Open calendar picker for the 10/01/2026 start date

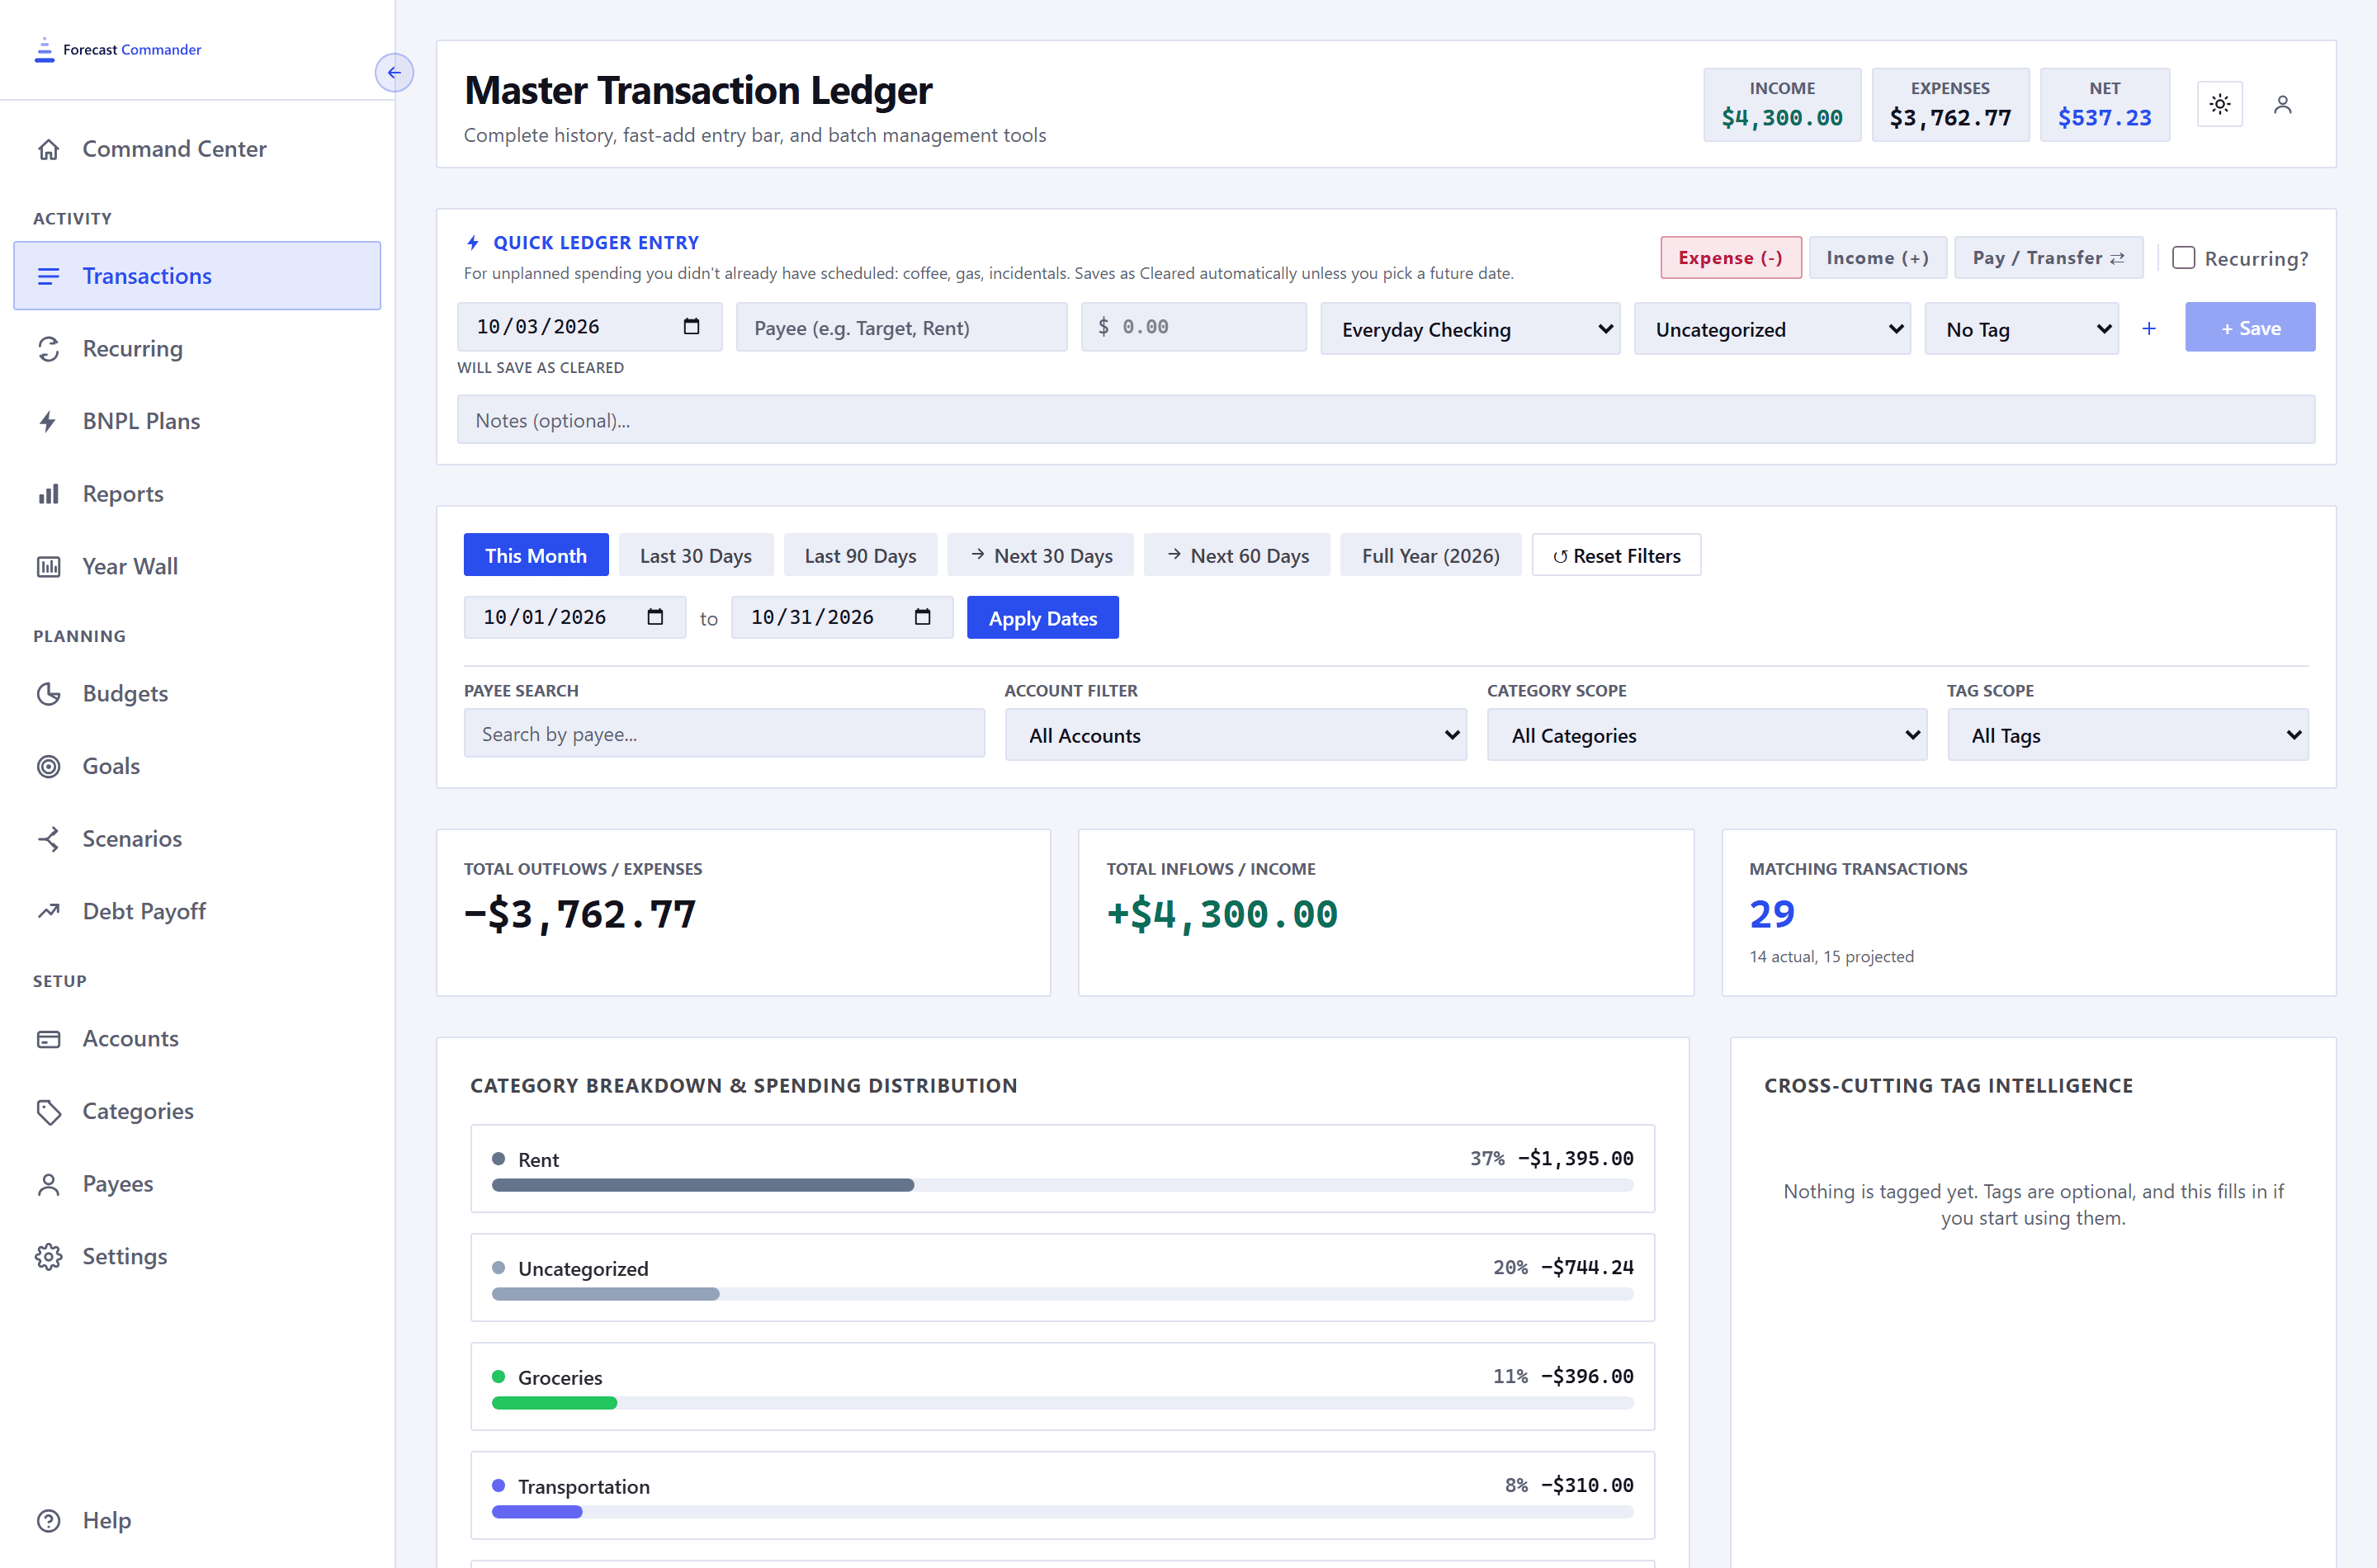click(x=655, y=617)
